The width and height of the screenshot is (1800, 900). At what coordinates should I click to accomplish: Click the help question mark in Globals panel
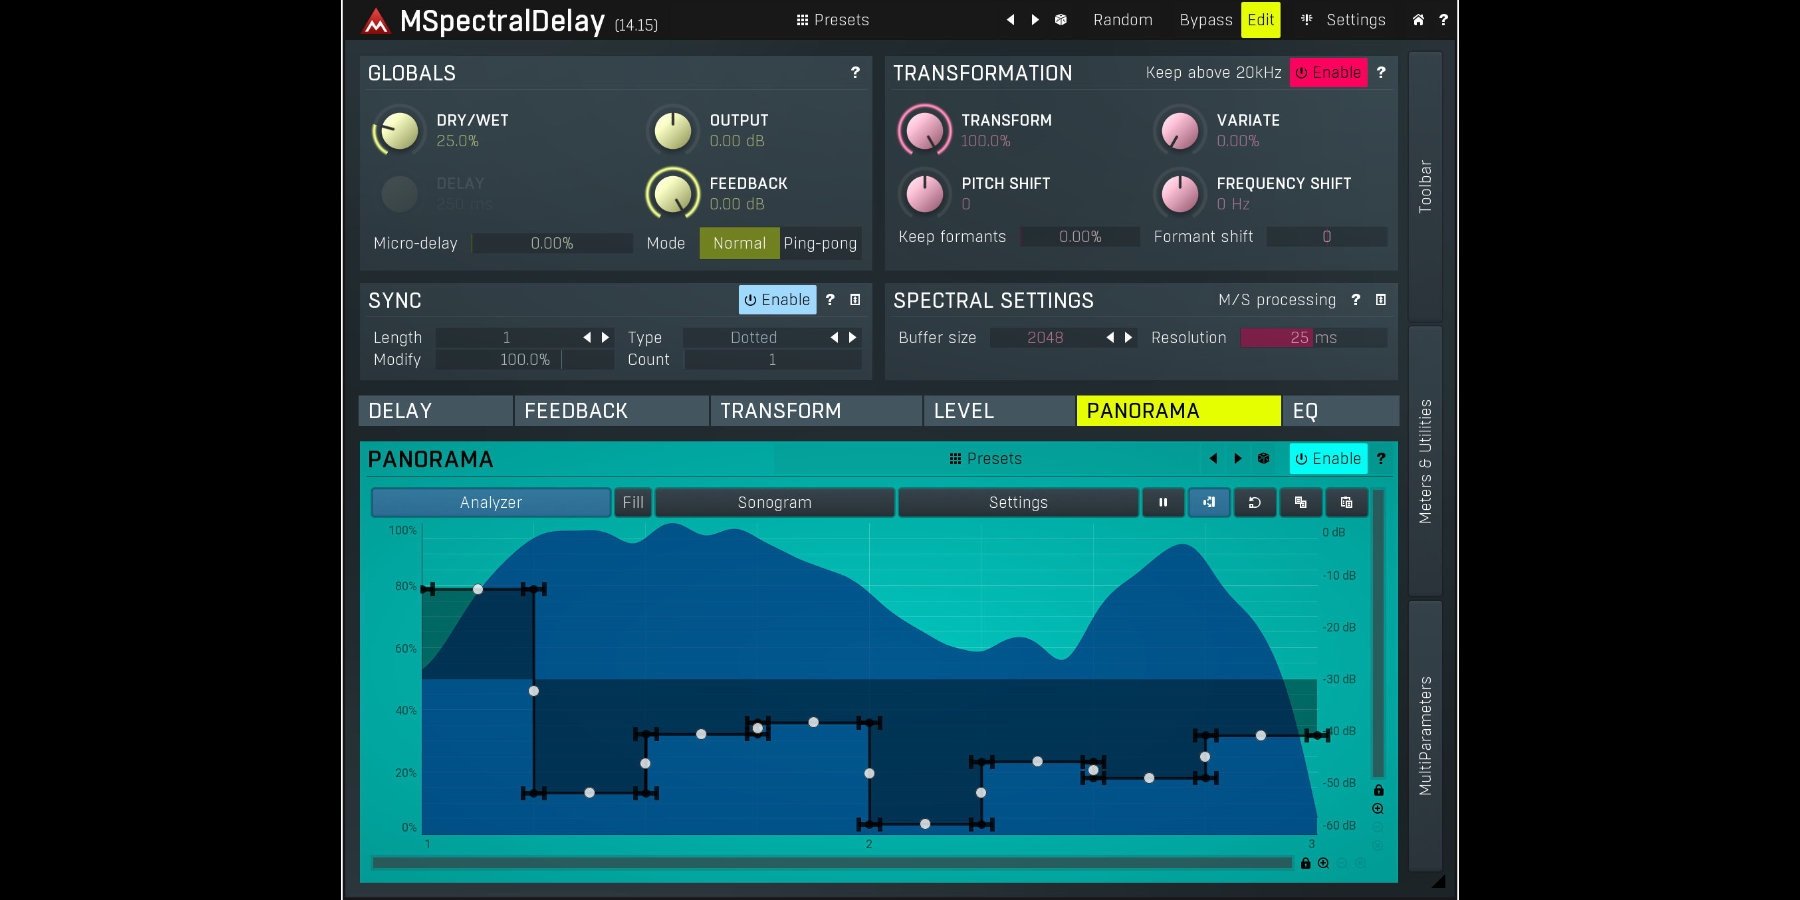pyautogui.click(x=855, y=72)
